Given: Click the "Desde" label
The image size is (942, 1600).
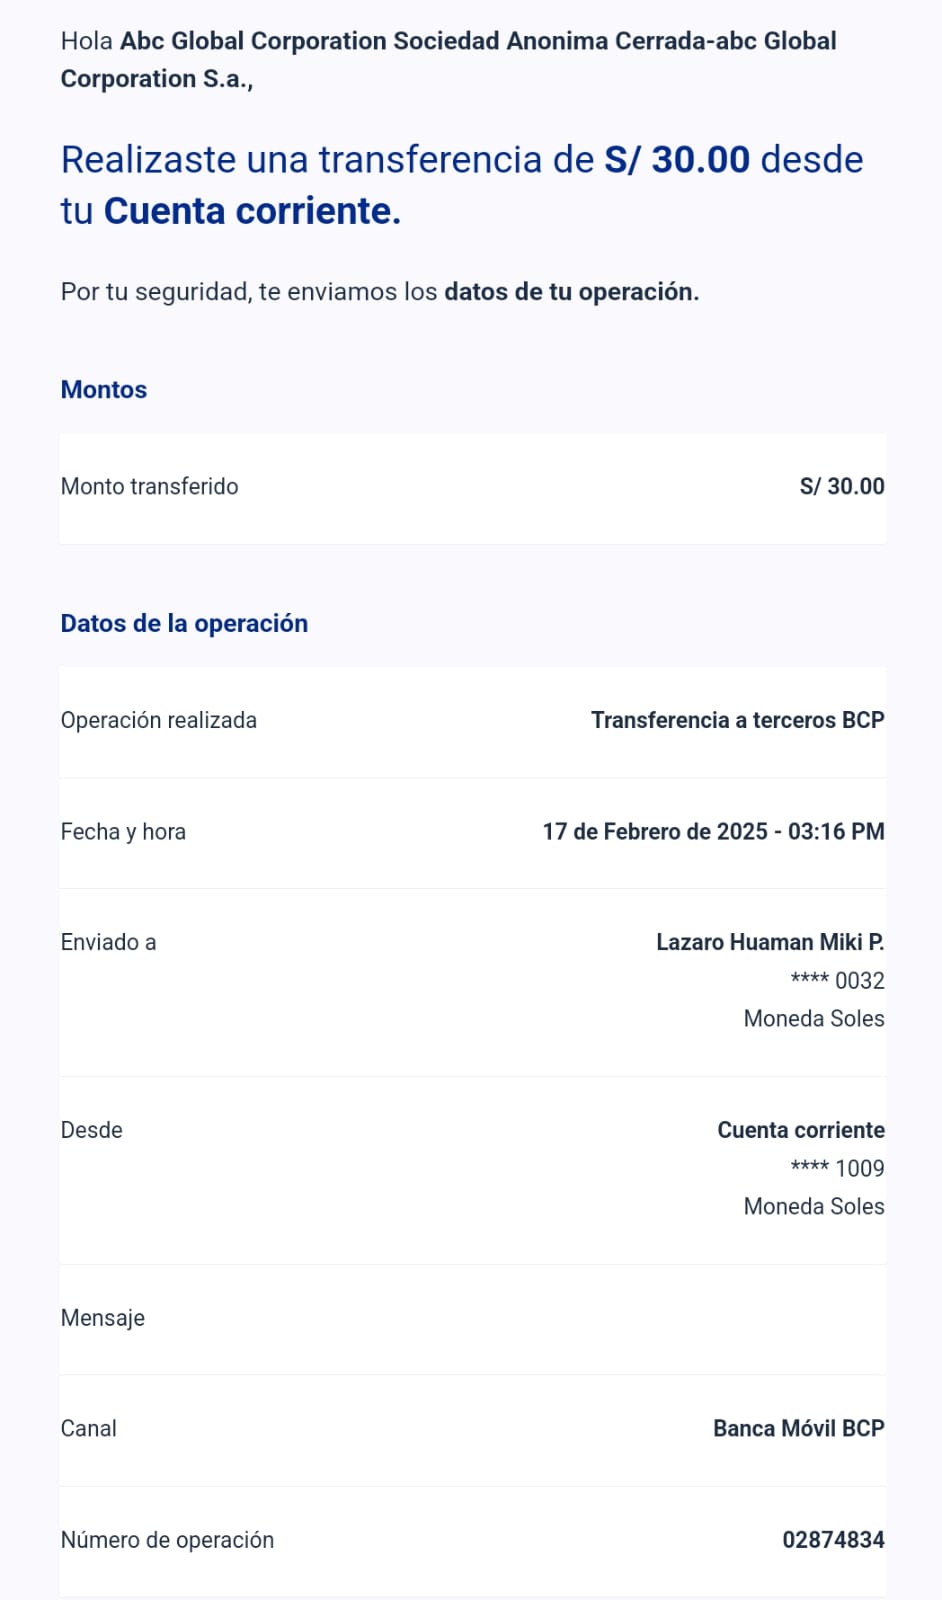Looking at the screenshot, I should 92,1131.
